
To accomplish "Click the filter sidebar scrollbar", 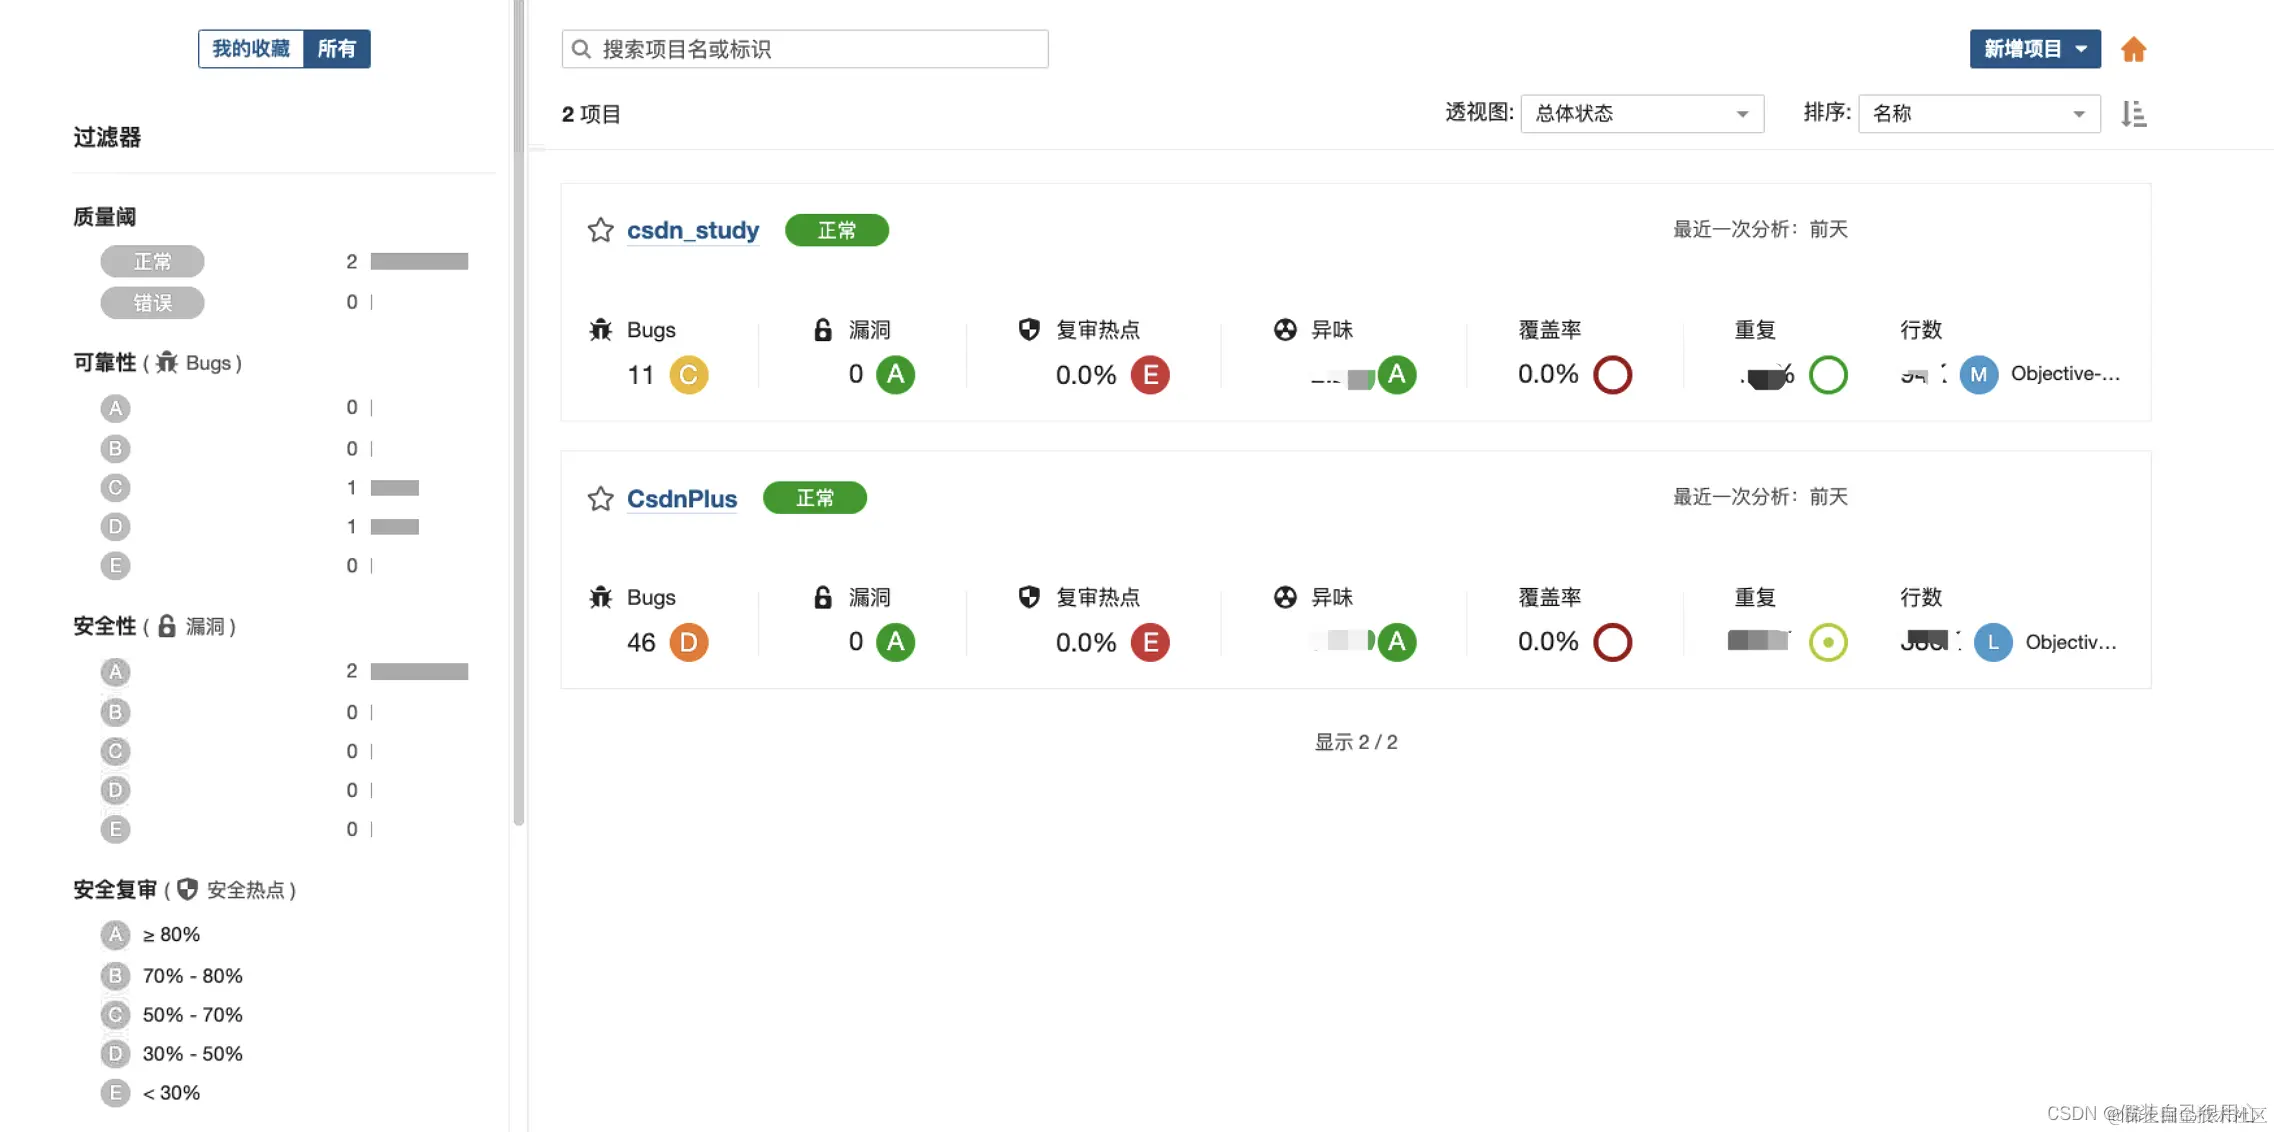I will (518, 412).
